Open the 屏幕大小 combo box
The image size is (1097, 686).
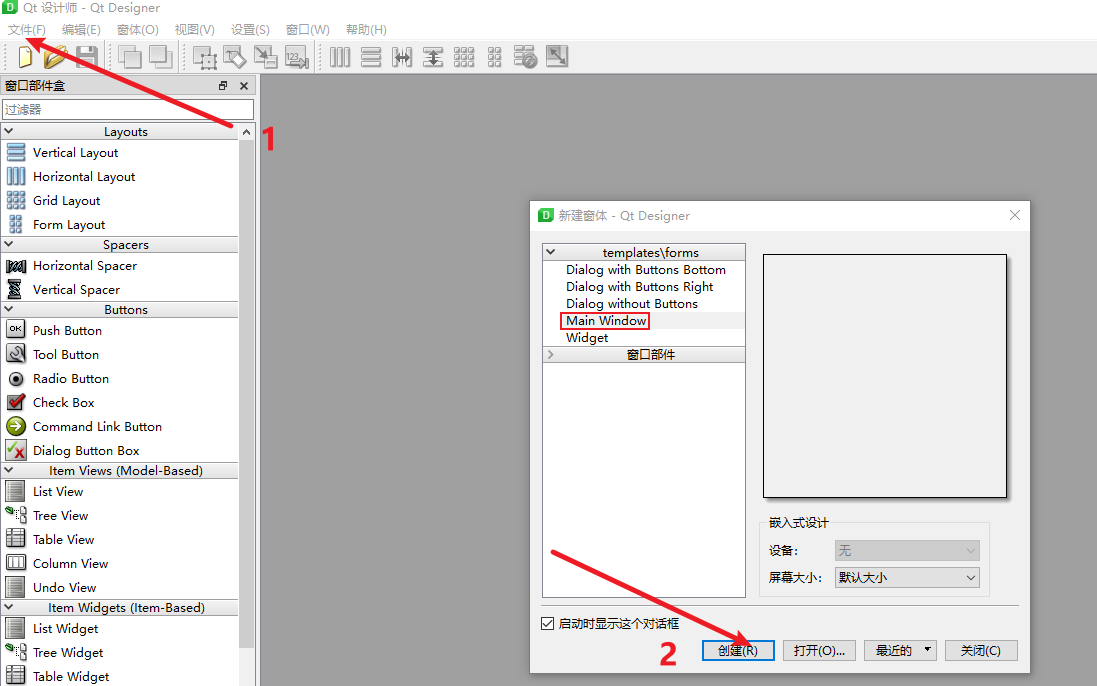pyautogui.click(x=907, y=578)
